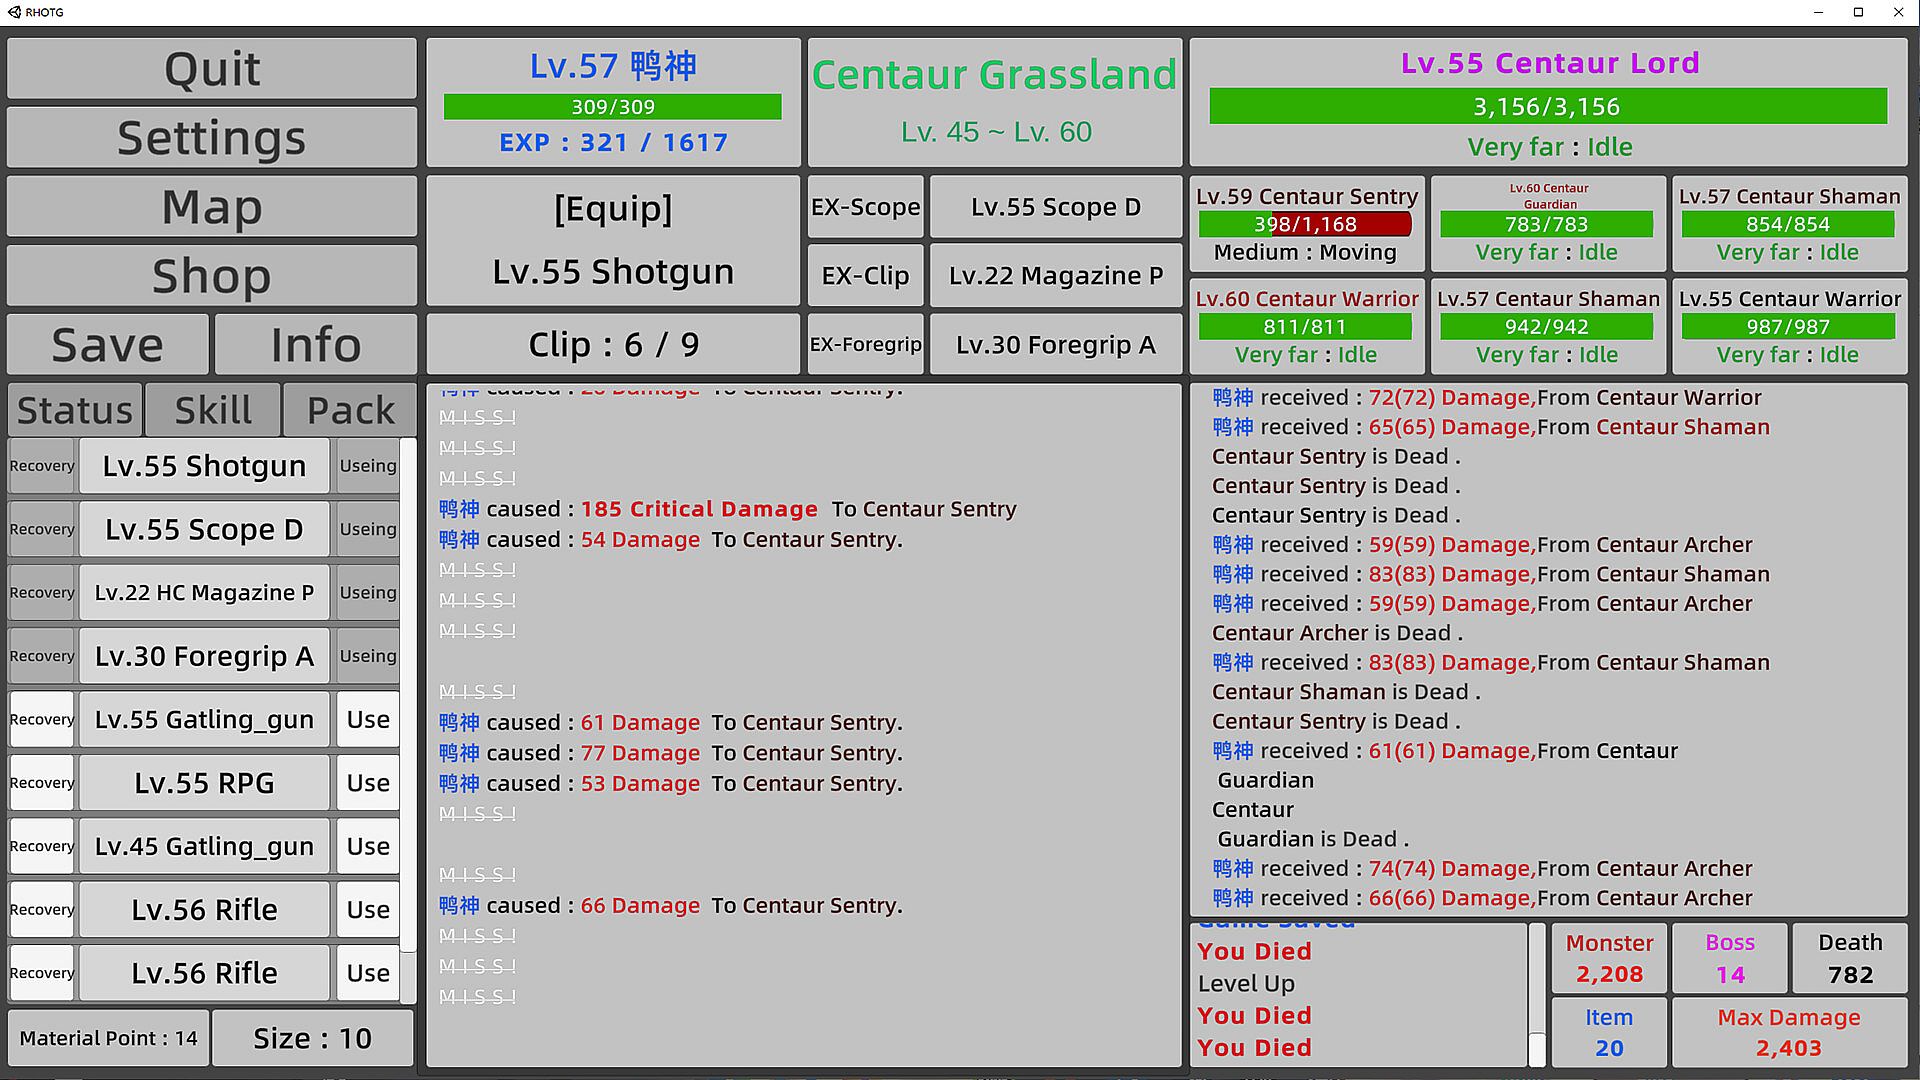Target the Lv.59 Centaur Sentry enemy

coord(1306,224)
